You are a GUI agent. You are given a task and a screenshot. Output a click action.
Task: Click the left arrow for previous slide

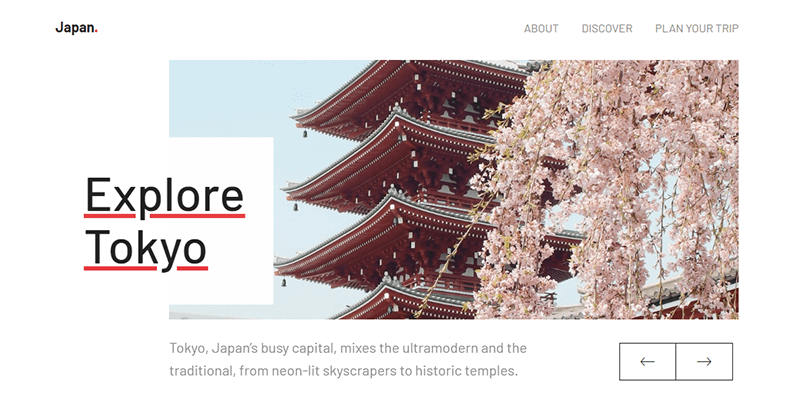(x=647, y=362)
